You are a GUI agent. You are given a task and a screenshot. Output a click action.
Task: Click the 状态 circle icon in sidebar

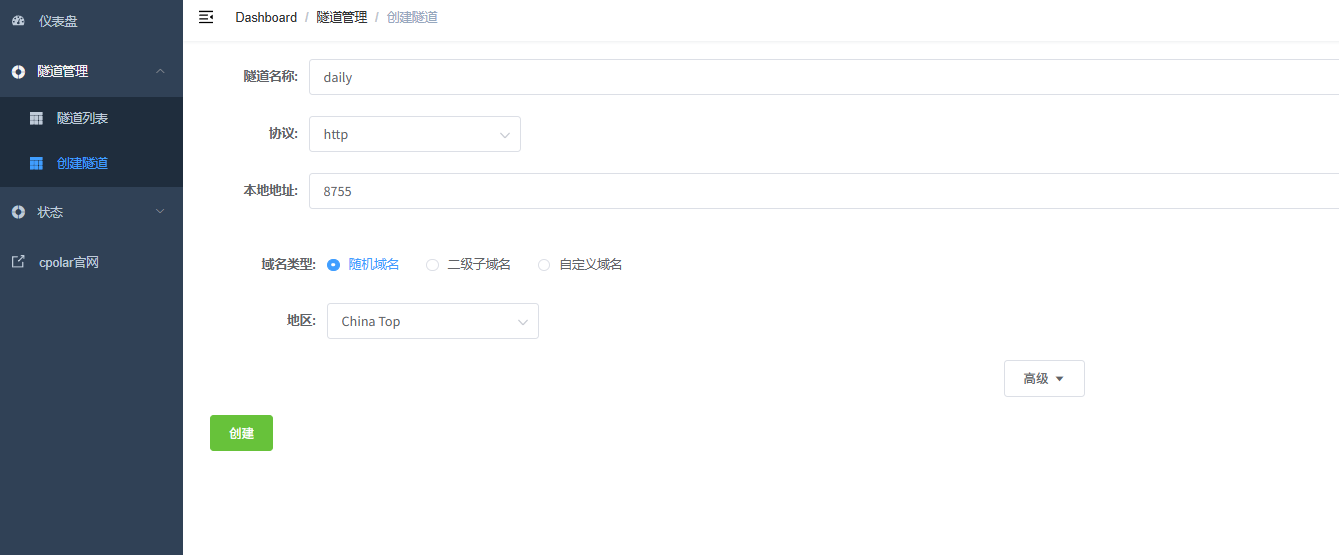pos(18,212)
